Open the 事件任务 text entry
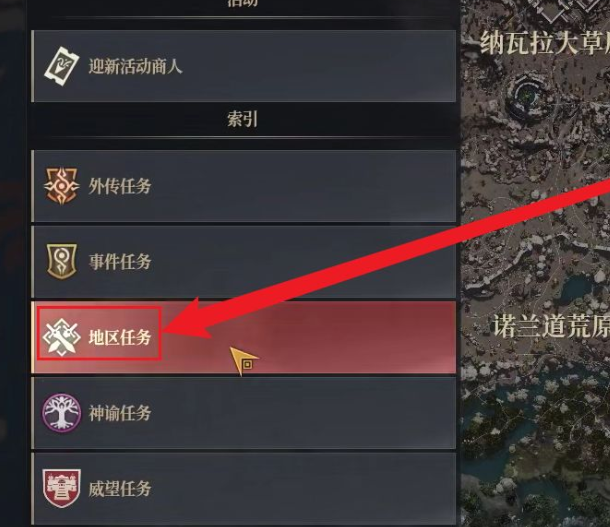 click(x=119, y=261)
